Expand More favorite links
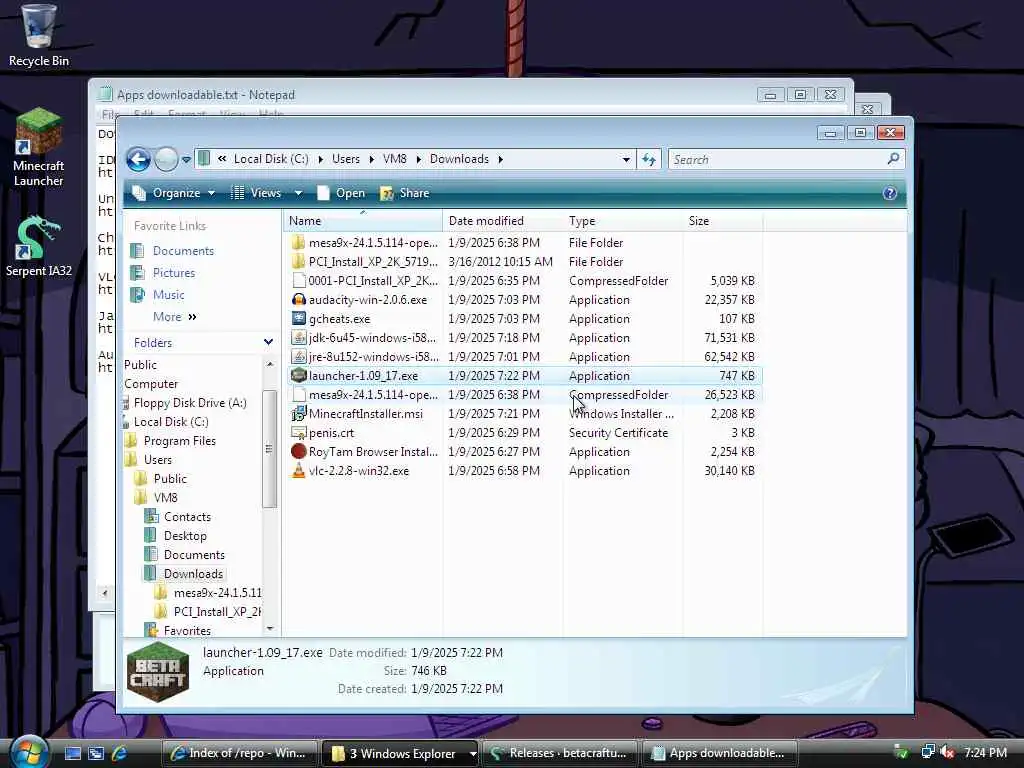Screen dimensions: 1024x768 point(174,317)
